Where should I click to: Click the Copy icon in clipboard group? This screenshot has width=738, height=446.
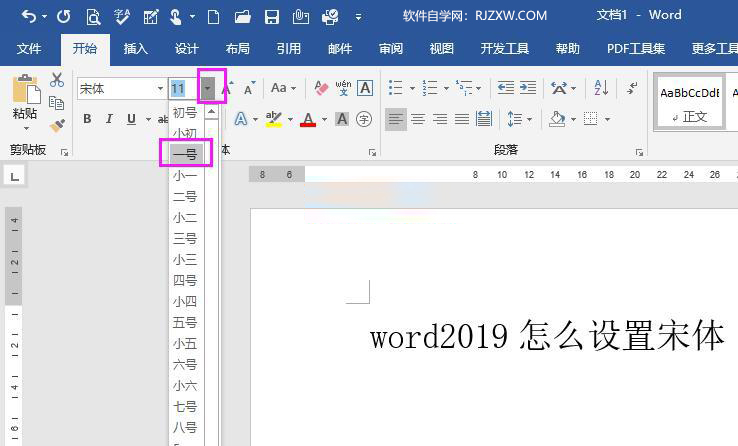point(56,103)
